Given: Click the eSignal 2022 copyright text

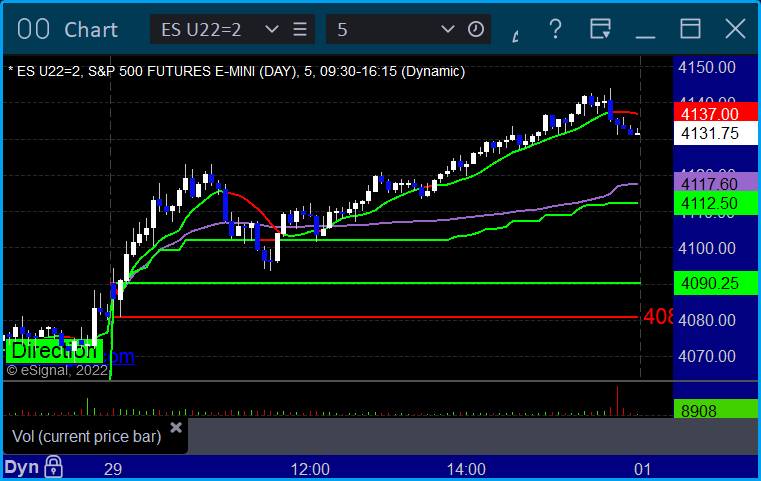Looking at the screenshot, I should point(57,370).
